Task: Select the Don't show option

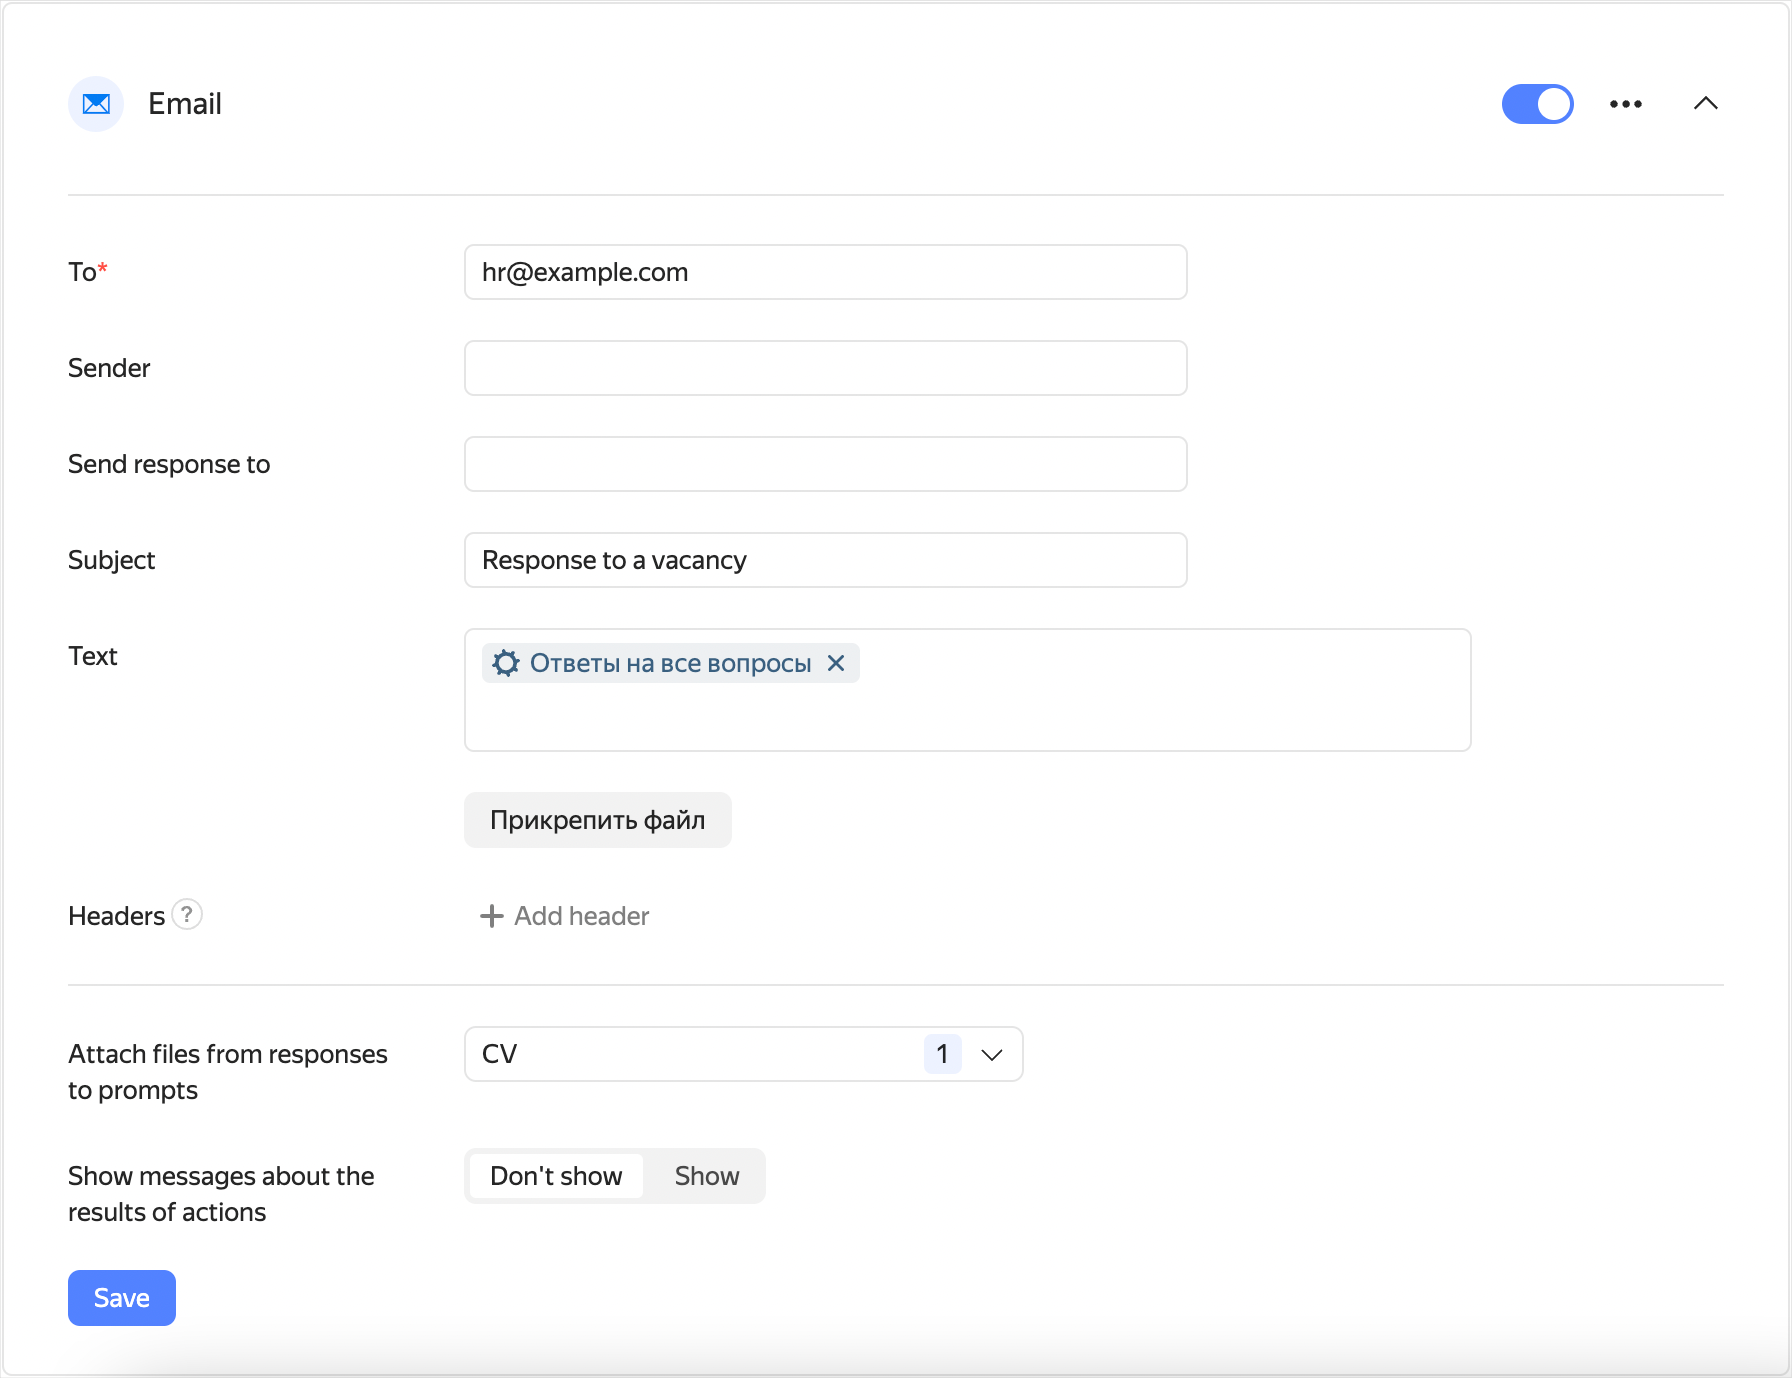Action: coord(556,1176)
